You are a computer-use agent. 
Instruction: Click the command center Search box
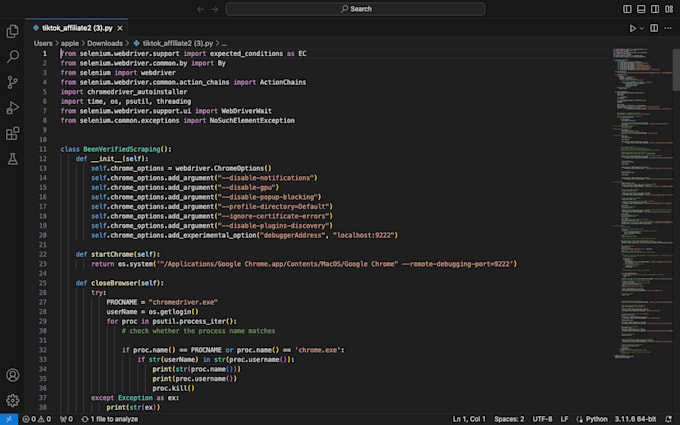(355, 9)
